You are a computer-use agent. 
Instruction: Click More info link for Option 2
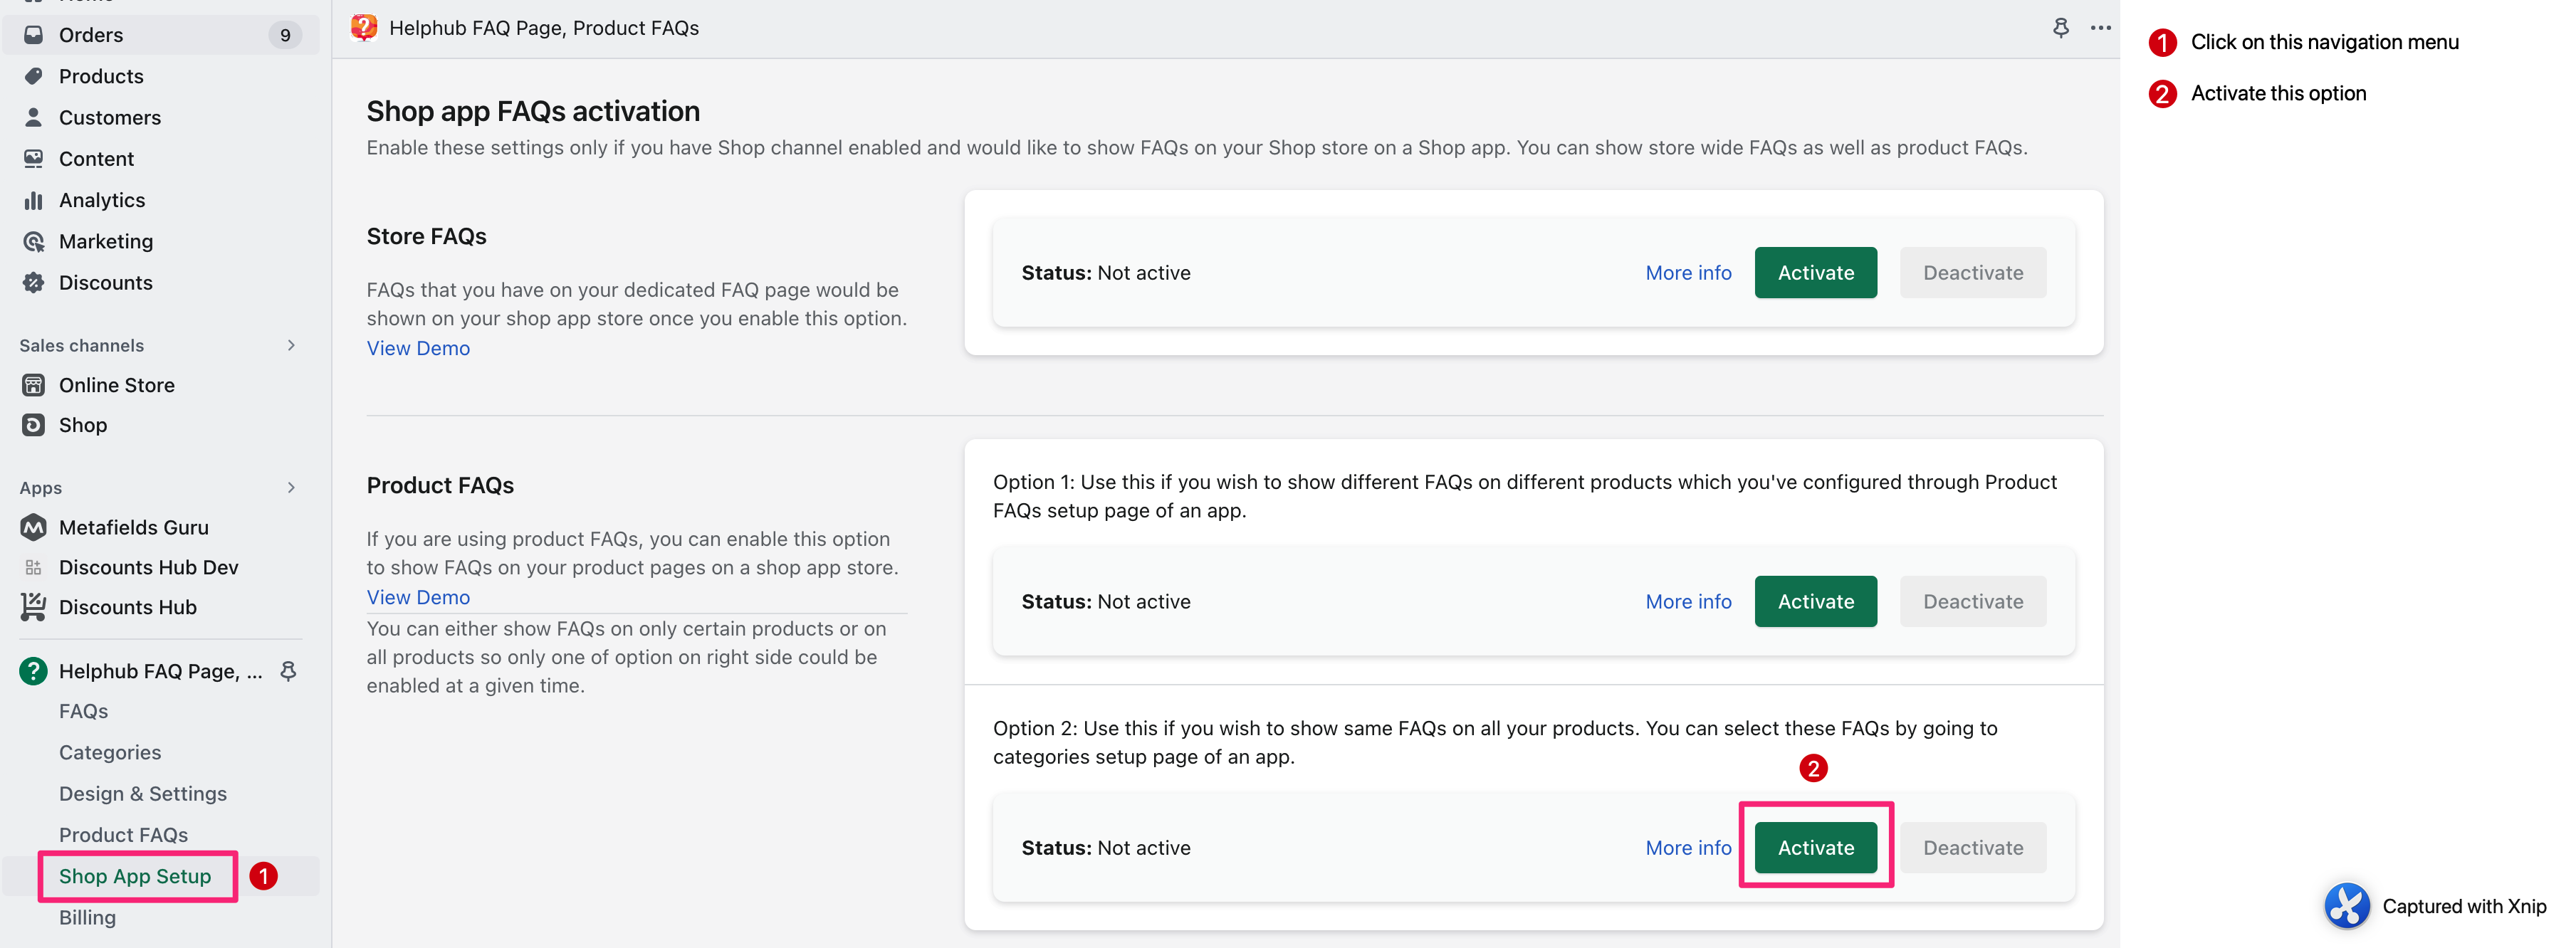coord(1688,848)
